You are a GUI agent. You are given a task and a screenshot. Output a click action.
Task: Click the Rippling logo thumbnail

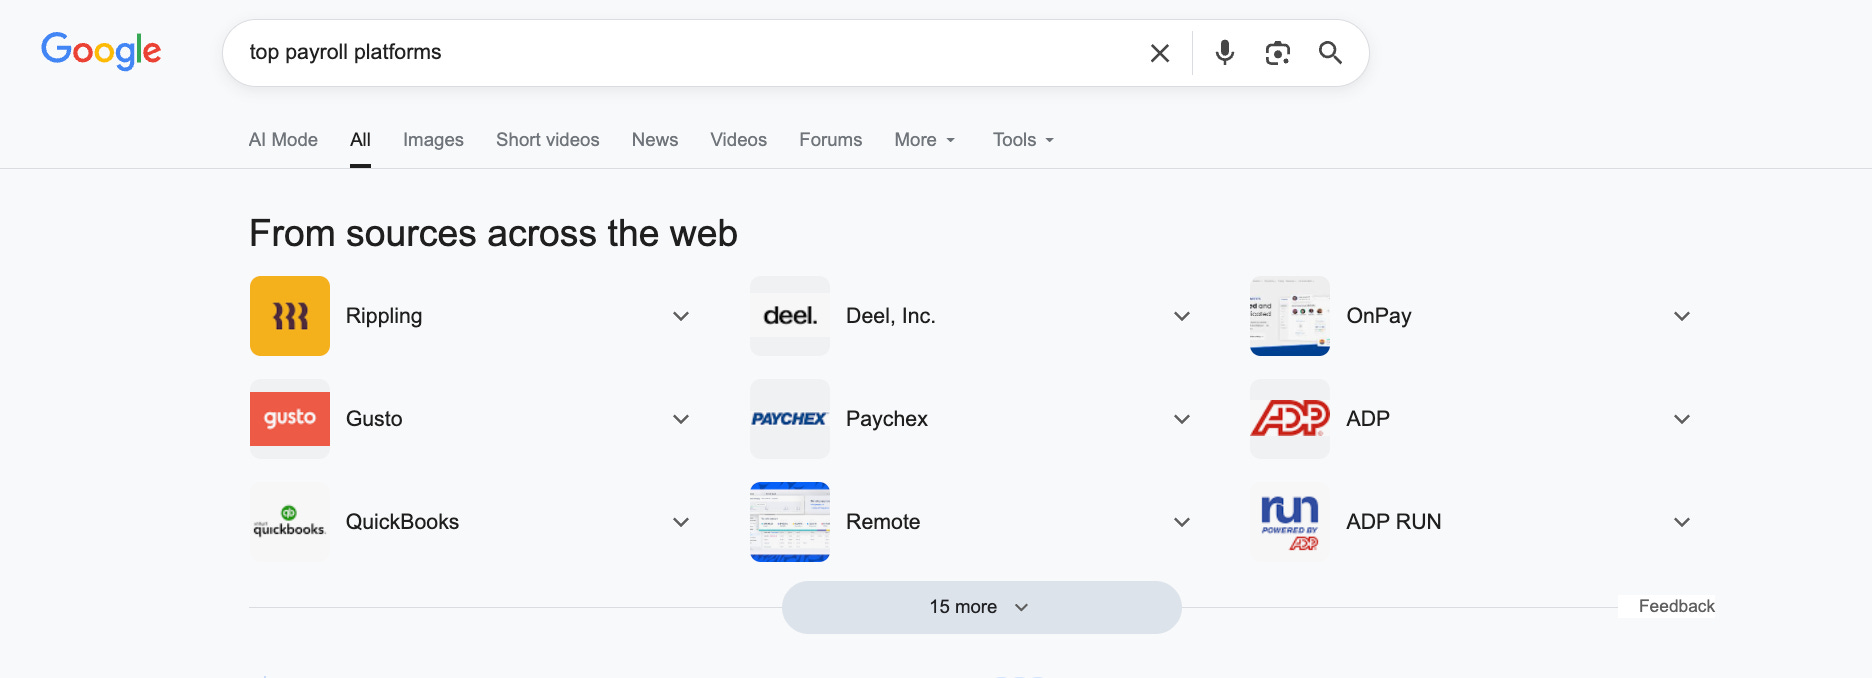tap(290, 316)
